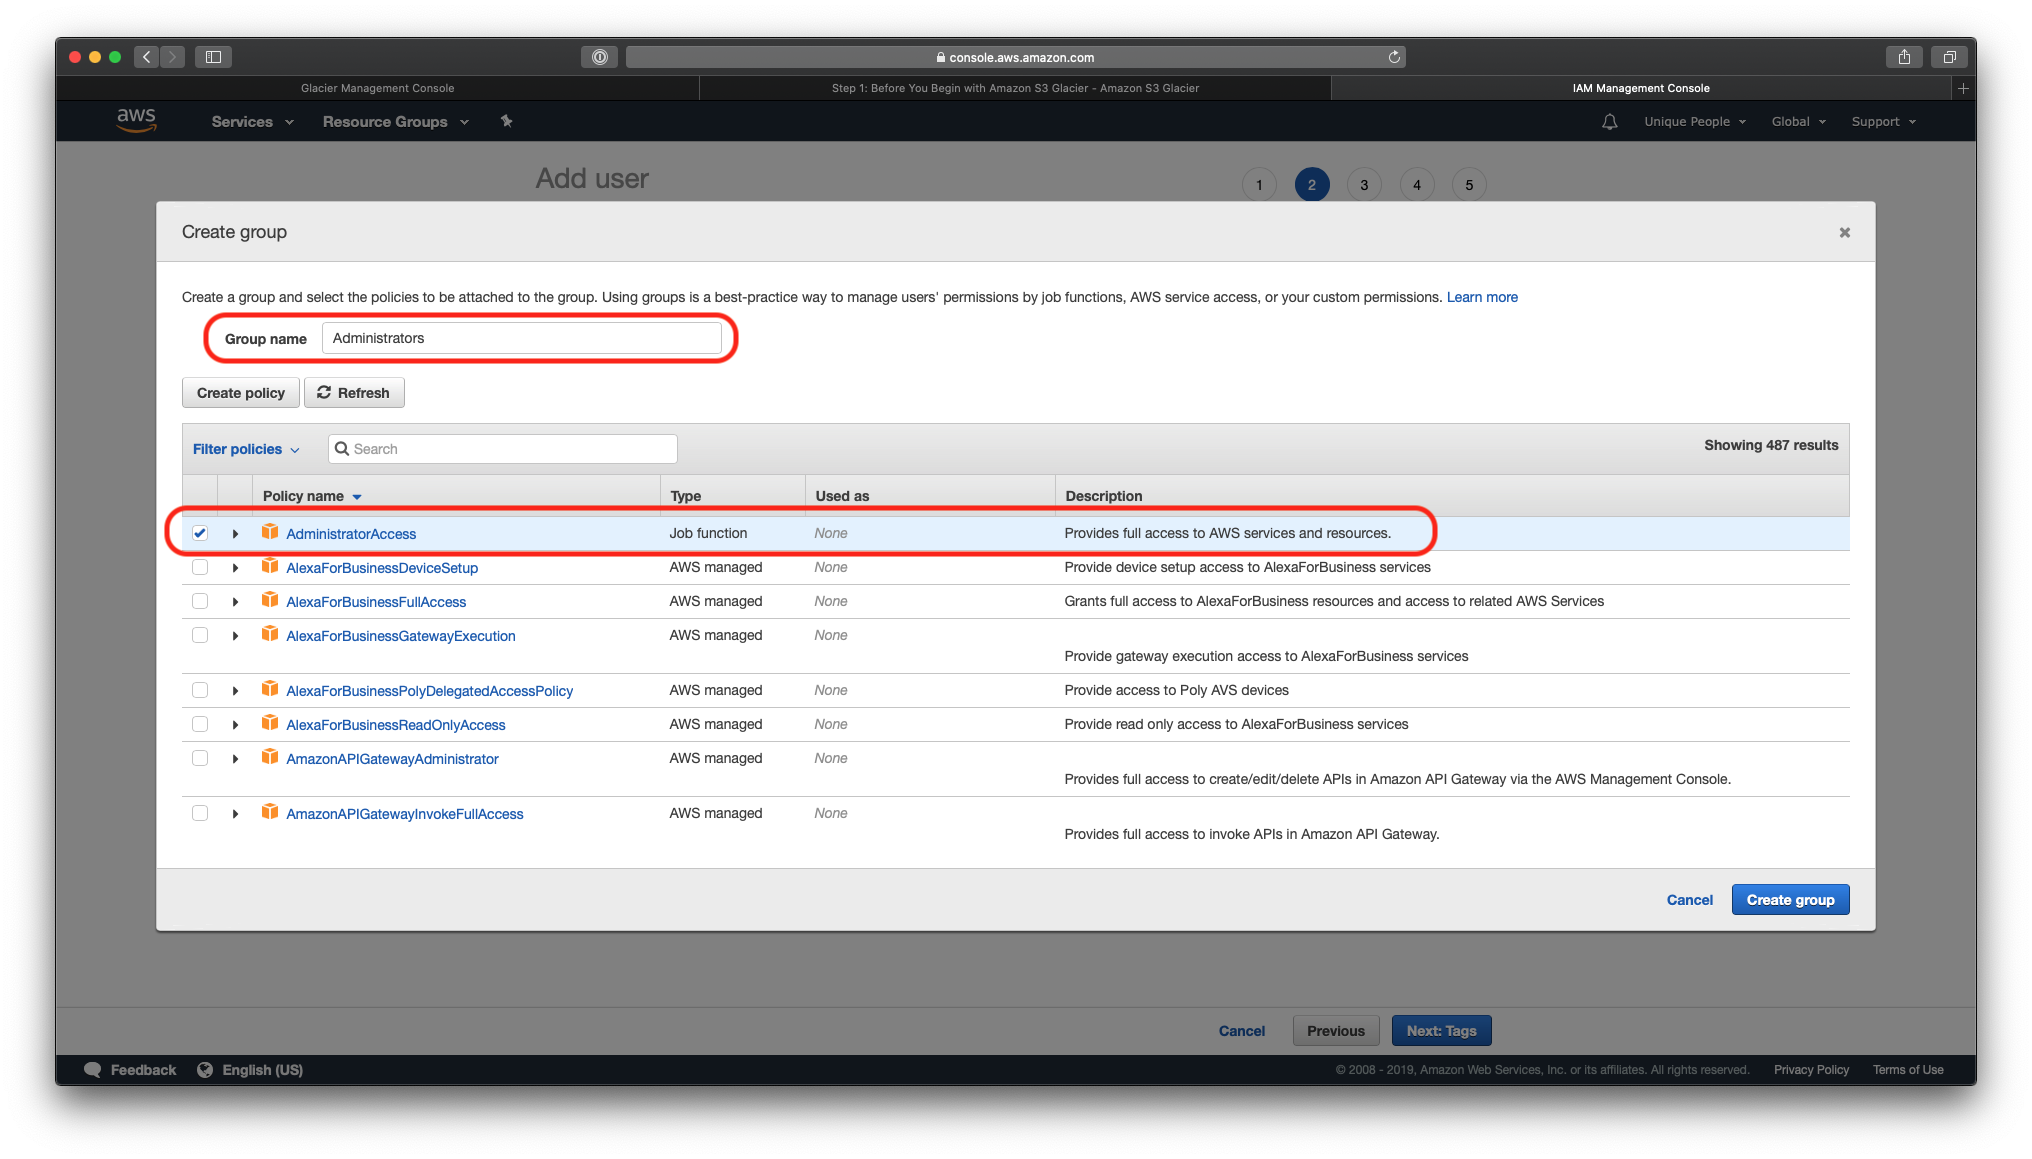
Task: Click the pin shortcut icon in AWS navbar
Action: point(506,121)
